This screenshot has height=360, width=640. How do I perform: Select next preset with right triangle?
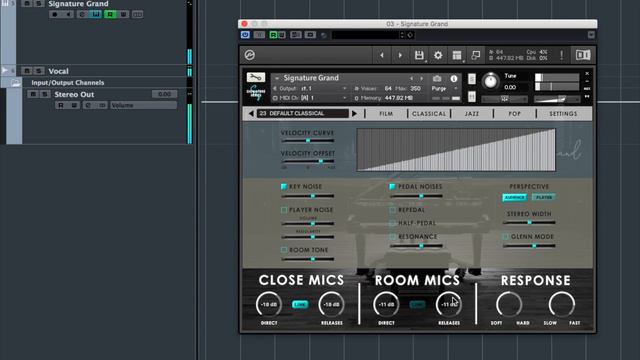354,113
